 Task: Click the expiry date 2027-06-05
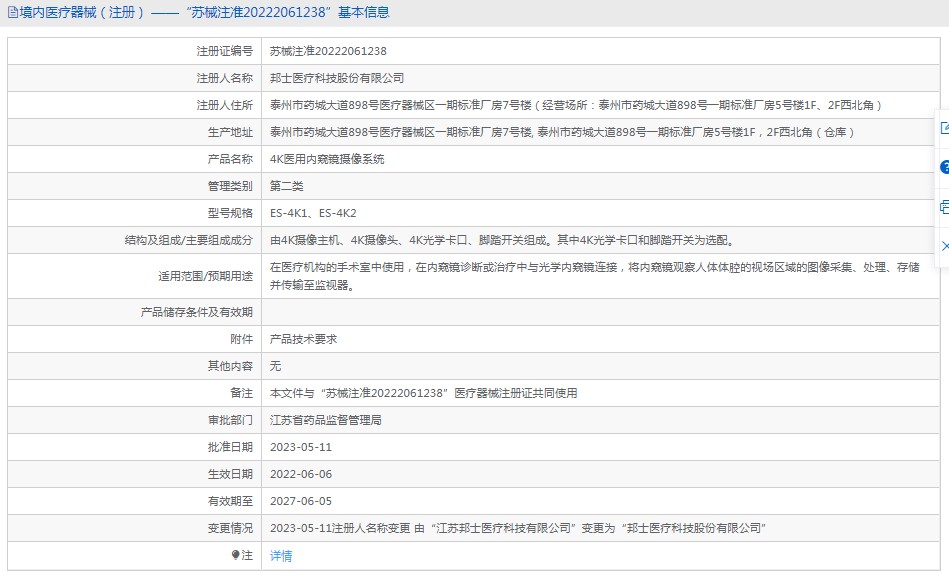pos(301,501)
